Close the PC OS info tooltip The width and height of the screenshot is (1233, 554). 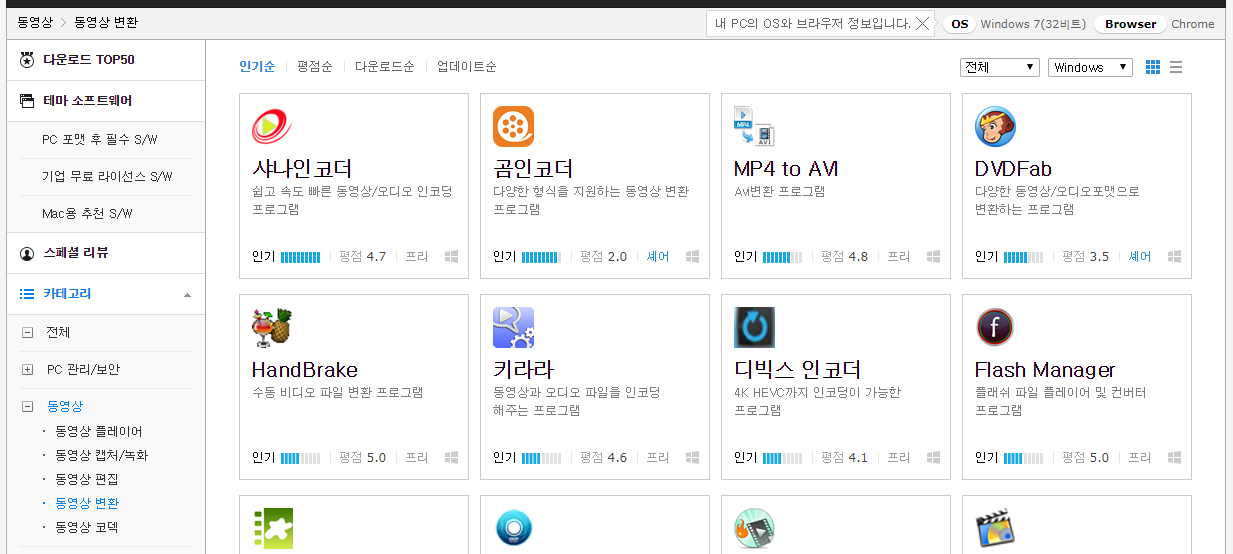pyautogui.click(x=923, y=24)
